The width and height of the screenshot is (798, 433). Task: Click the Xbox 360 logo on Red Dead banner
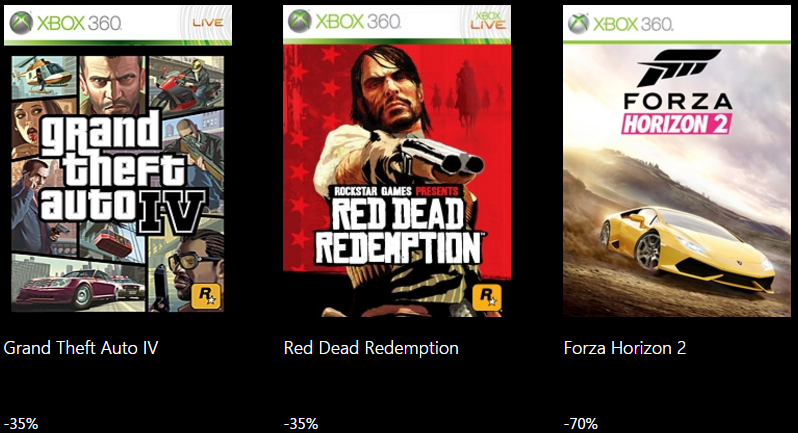tap(345, 21)
